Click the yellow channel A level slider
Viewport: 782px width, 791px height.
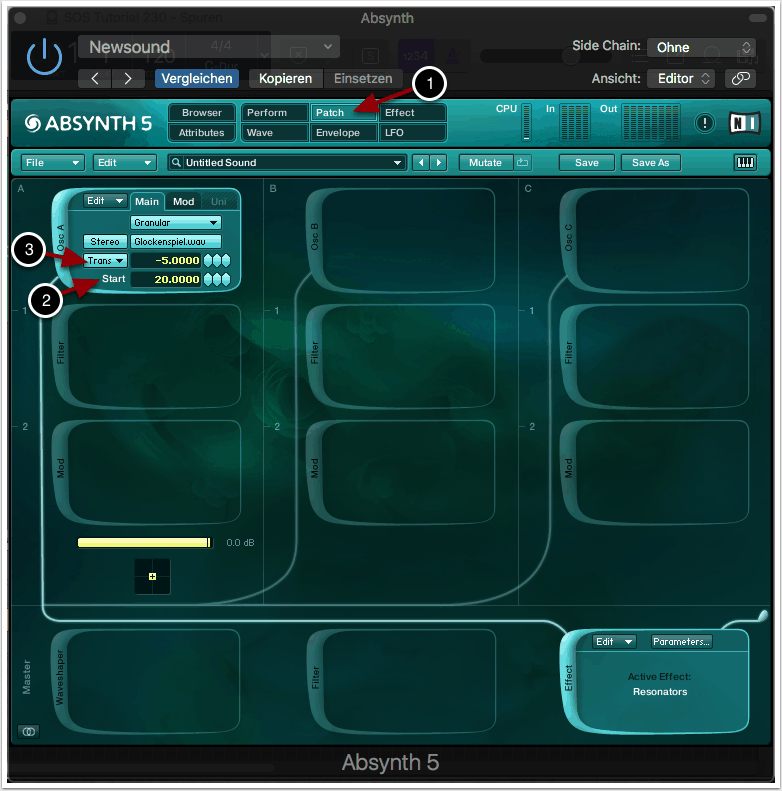tap(145, 542)
